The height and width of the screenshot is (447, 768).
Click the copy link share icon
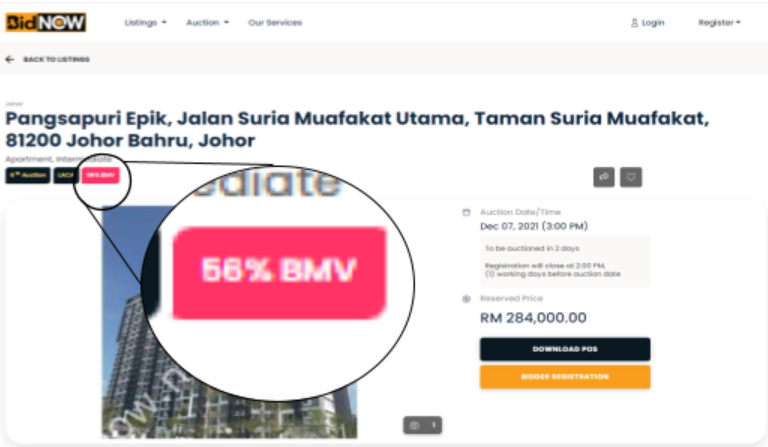point(604,177)
